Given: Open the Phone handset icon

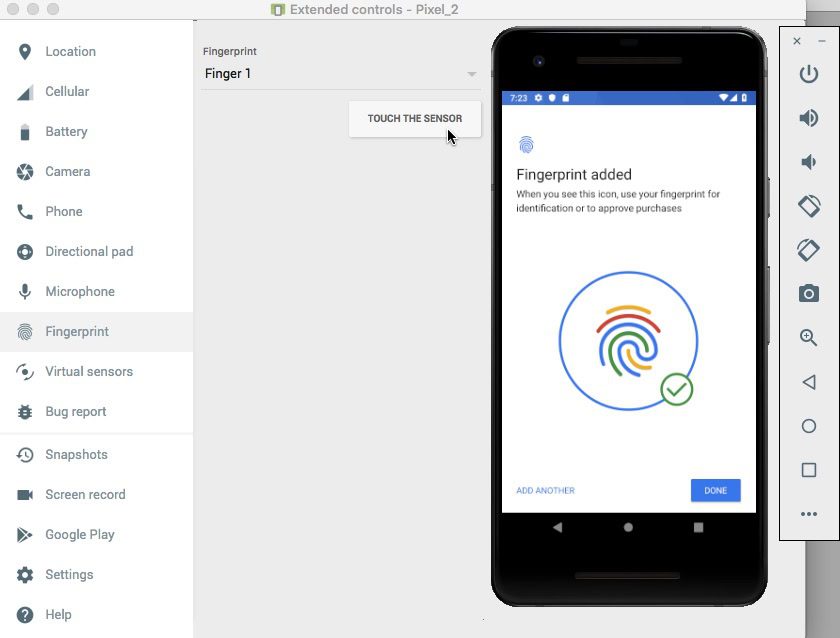Looking at the screenshot, I should coord(25,212).
